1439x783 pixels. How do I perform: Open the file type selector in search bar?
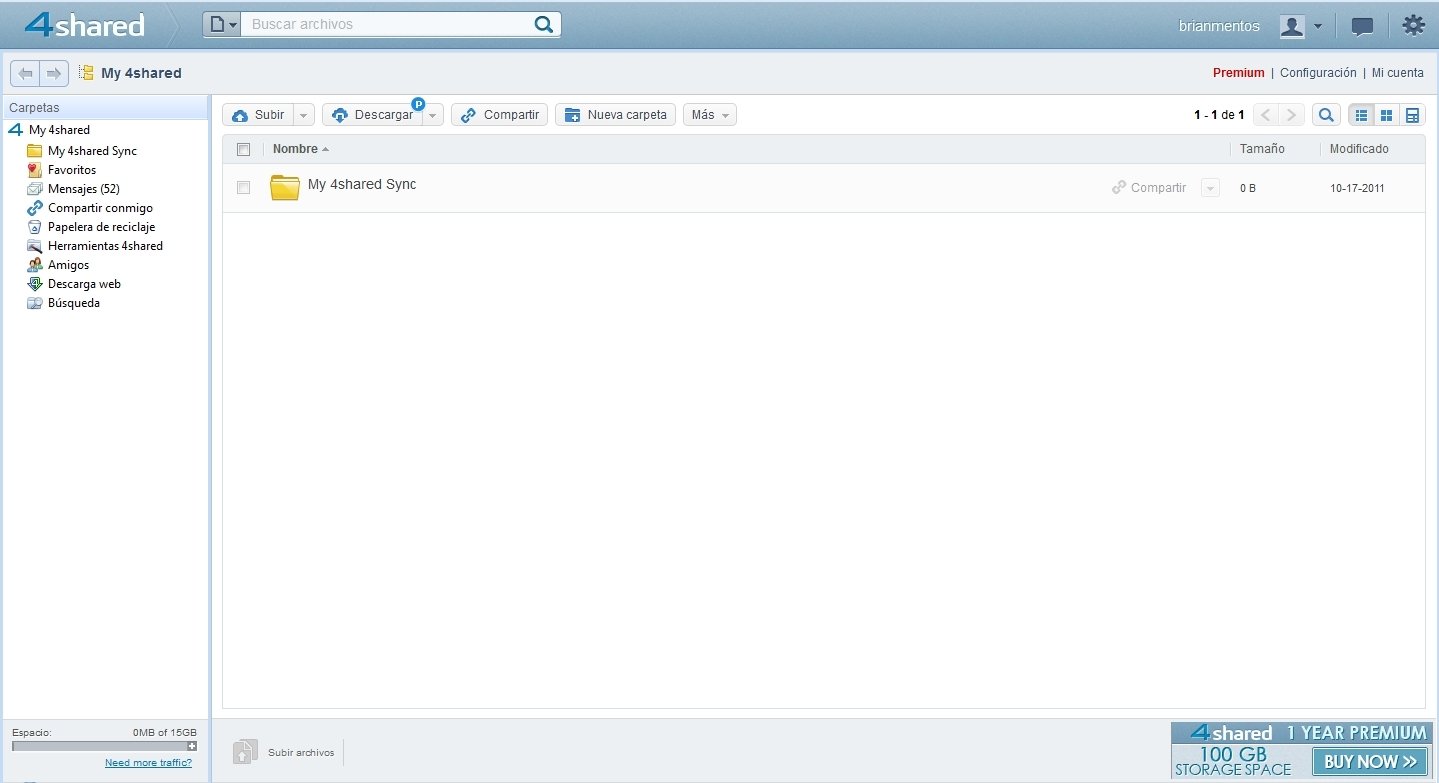pyautogui.click(x=222, y=24)
